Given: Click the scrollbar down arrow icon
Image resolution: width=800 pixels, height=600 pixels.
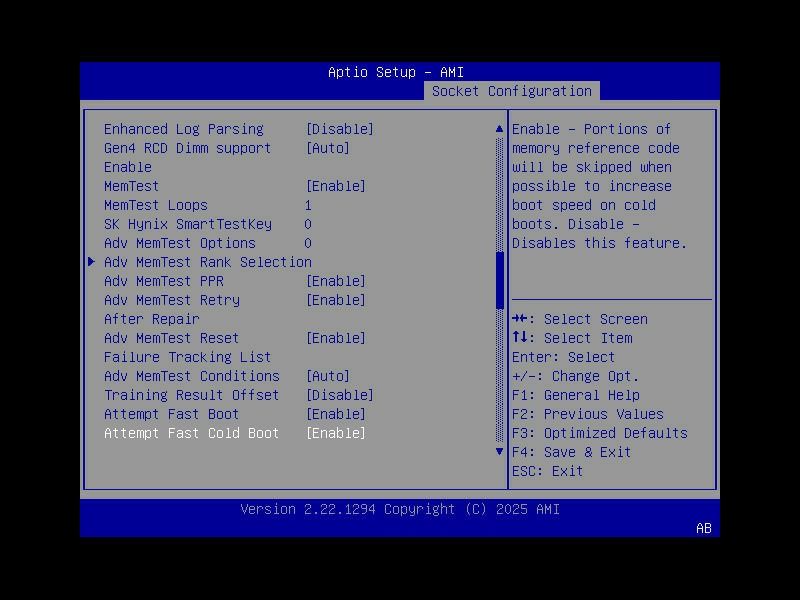Looking at the screenshot, I should tap(498, 452).
